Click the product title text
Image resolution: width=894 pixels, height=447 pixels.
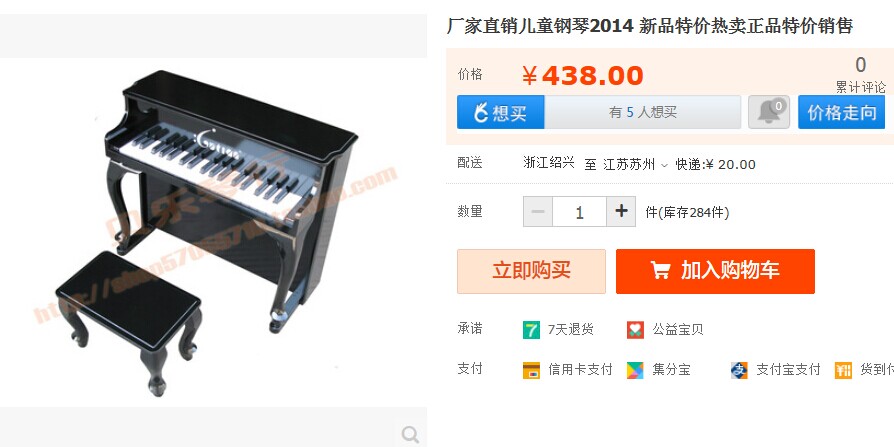[x=649, y=26]
